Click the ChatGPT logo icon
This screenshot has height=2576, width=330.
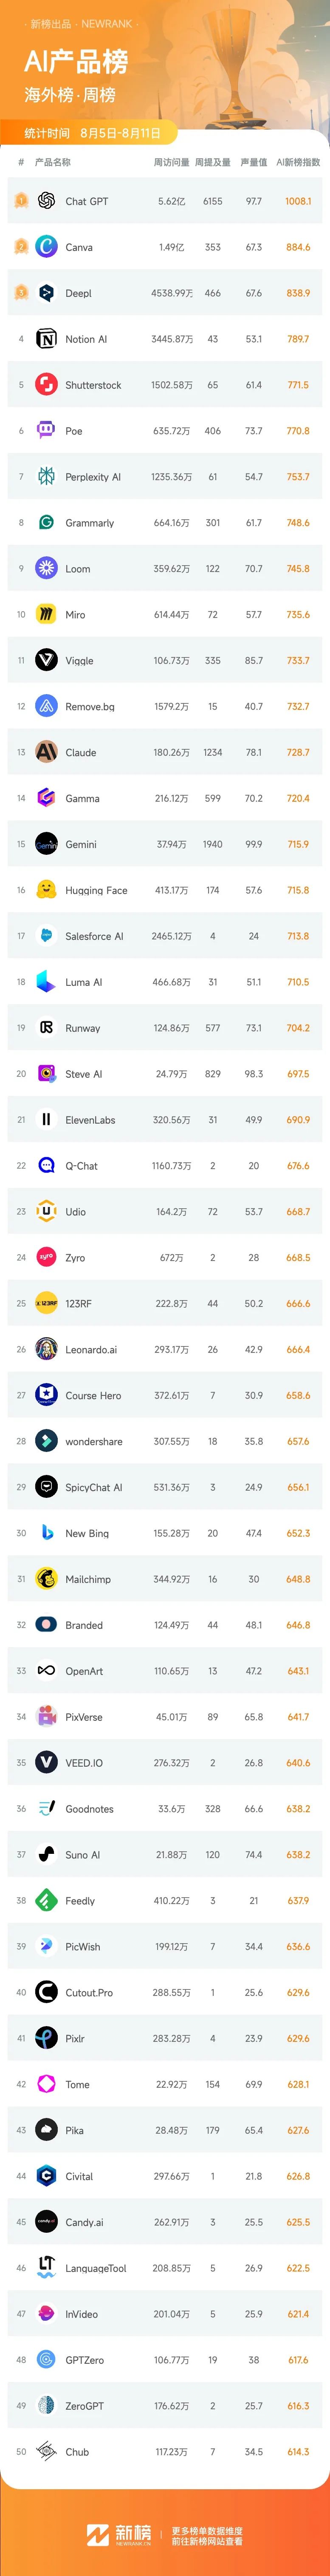click(46, 201)
